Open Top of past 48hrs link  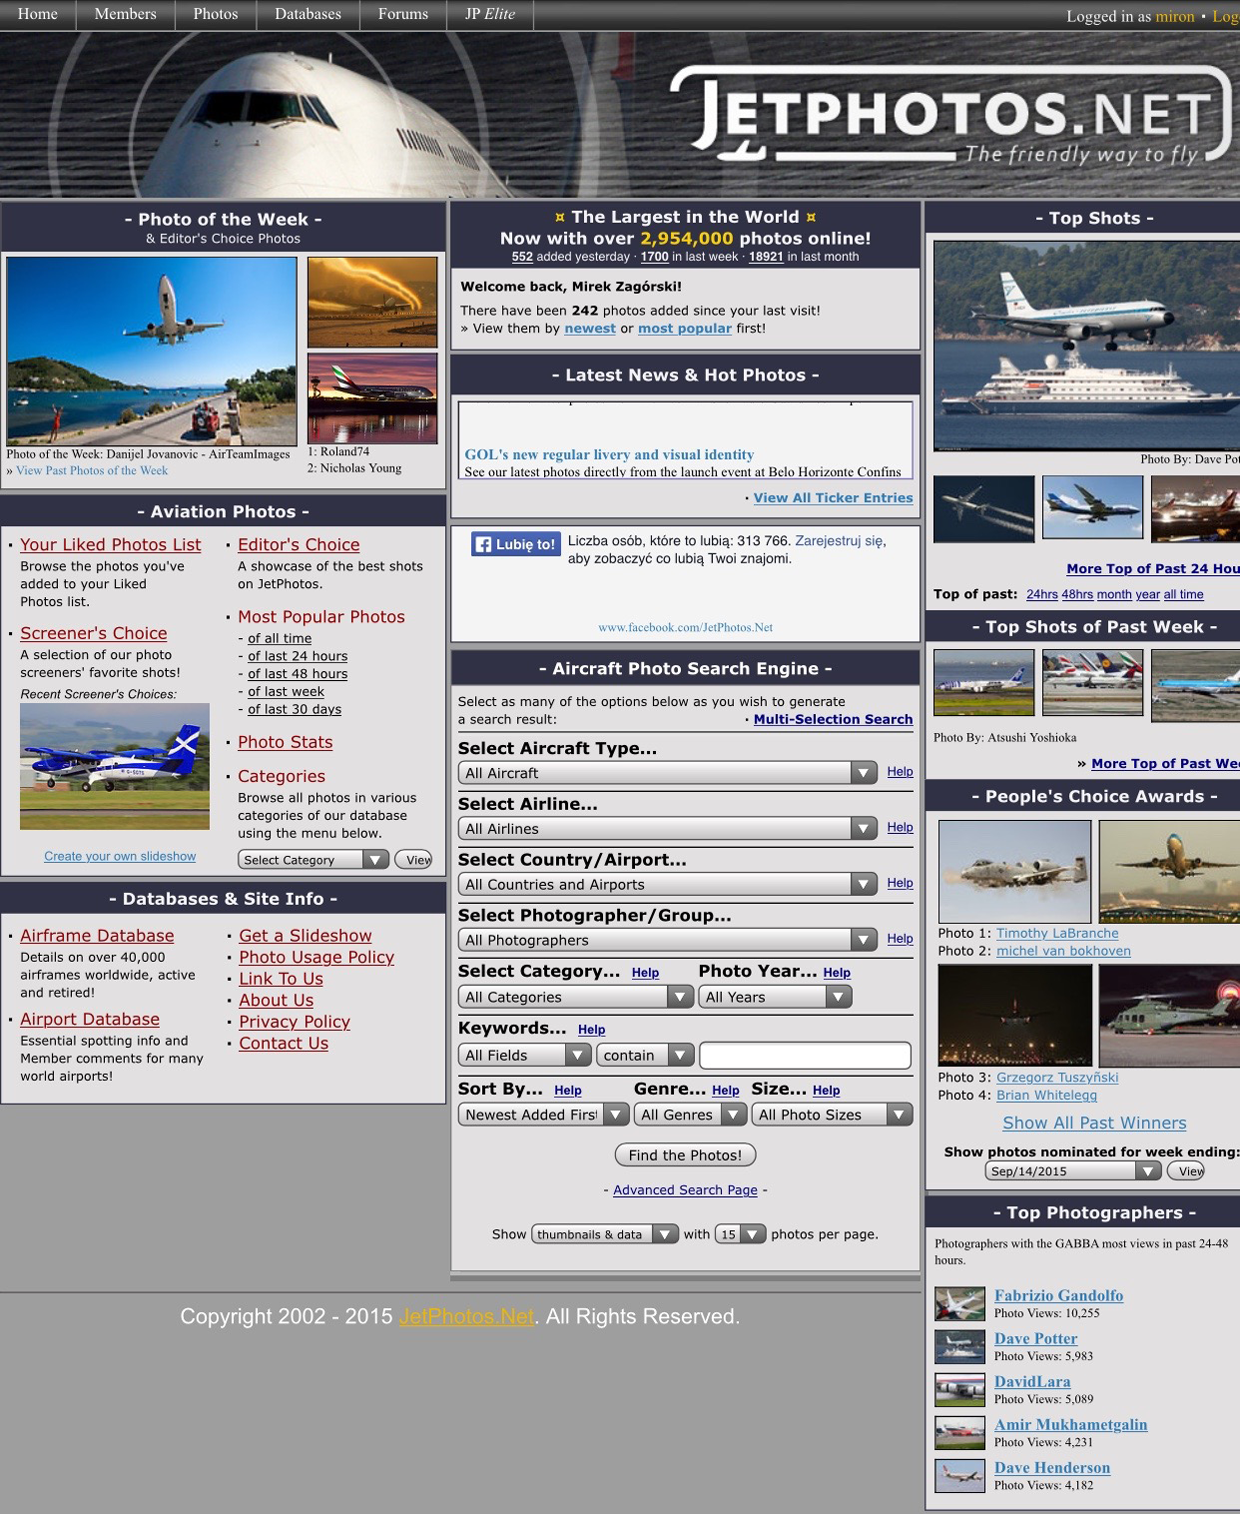click(1077, 594)
